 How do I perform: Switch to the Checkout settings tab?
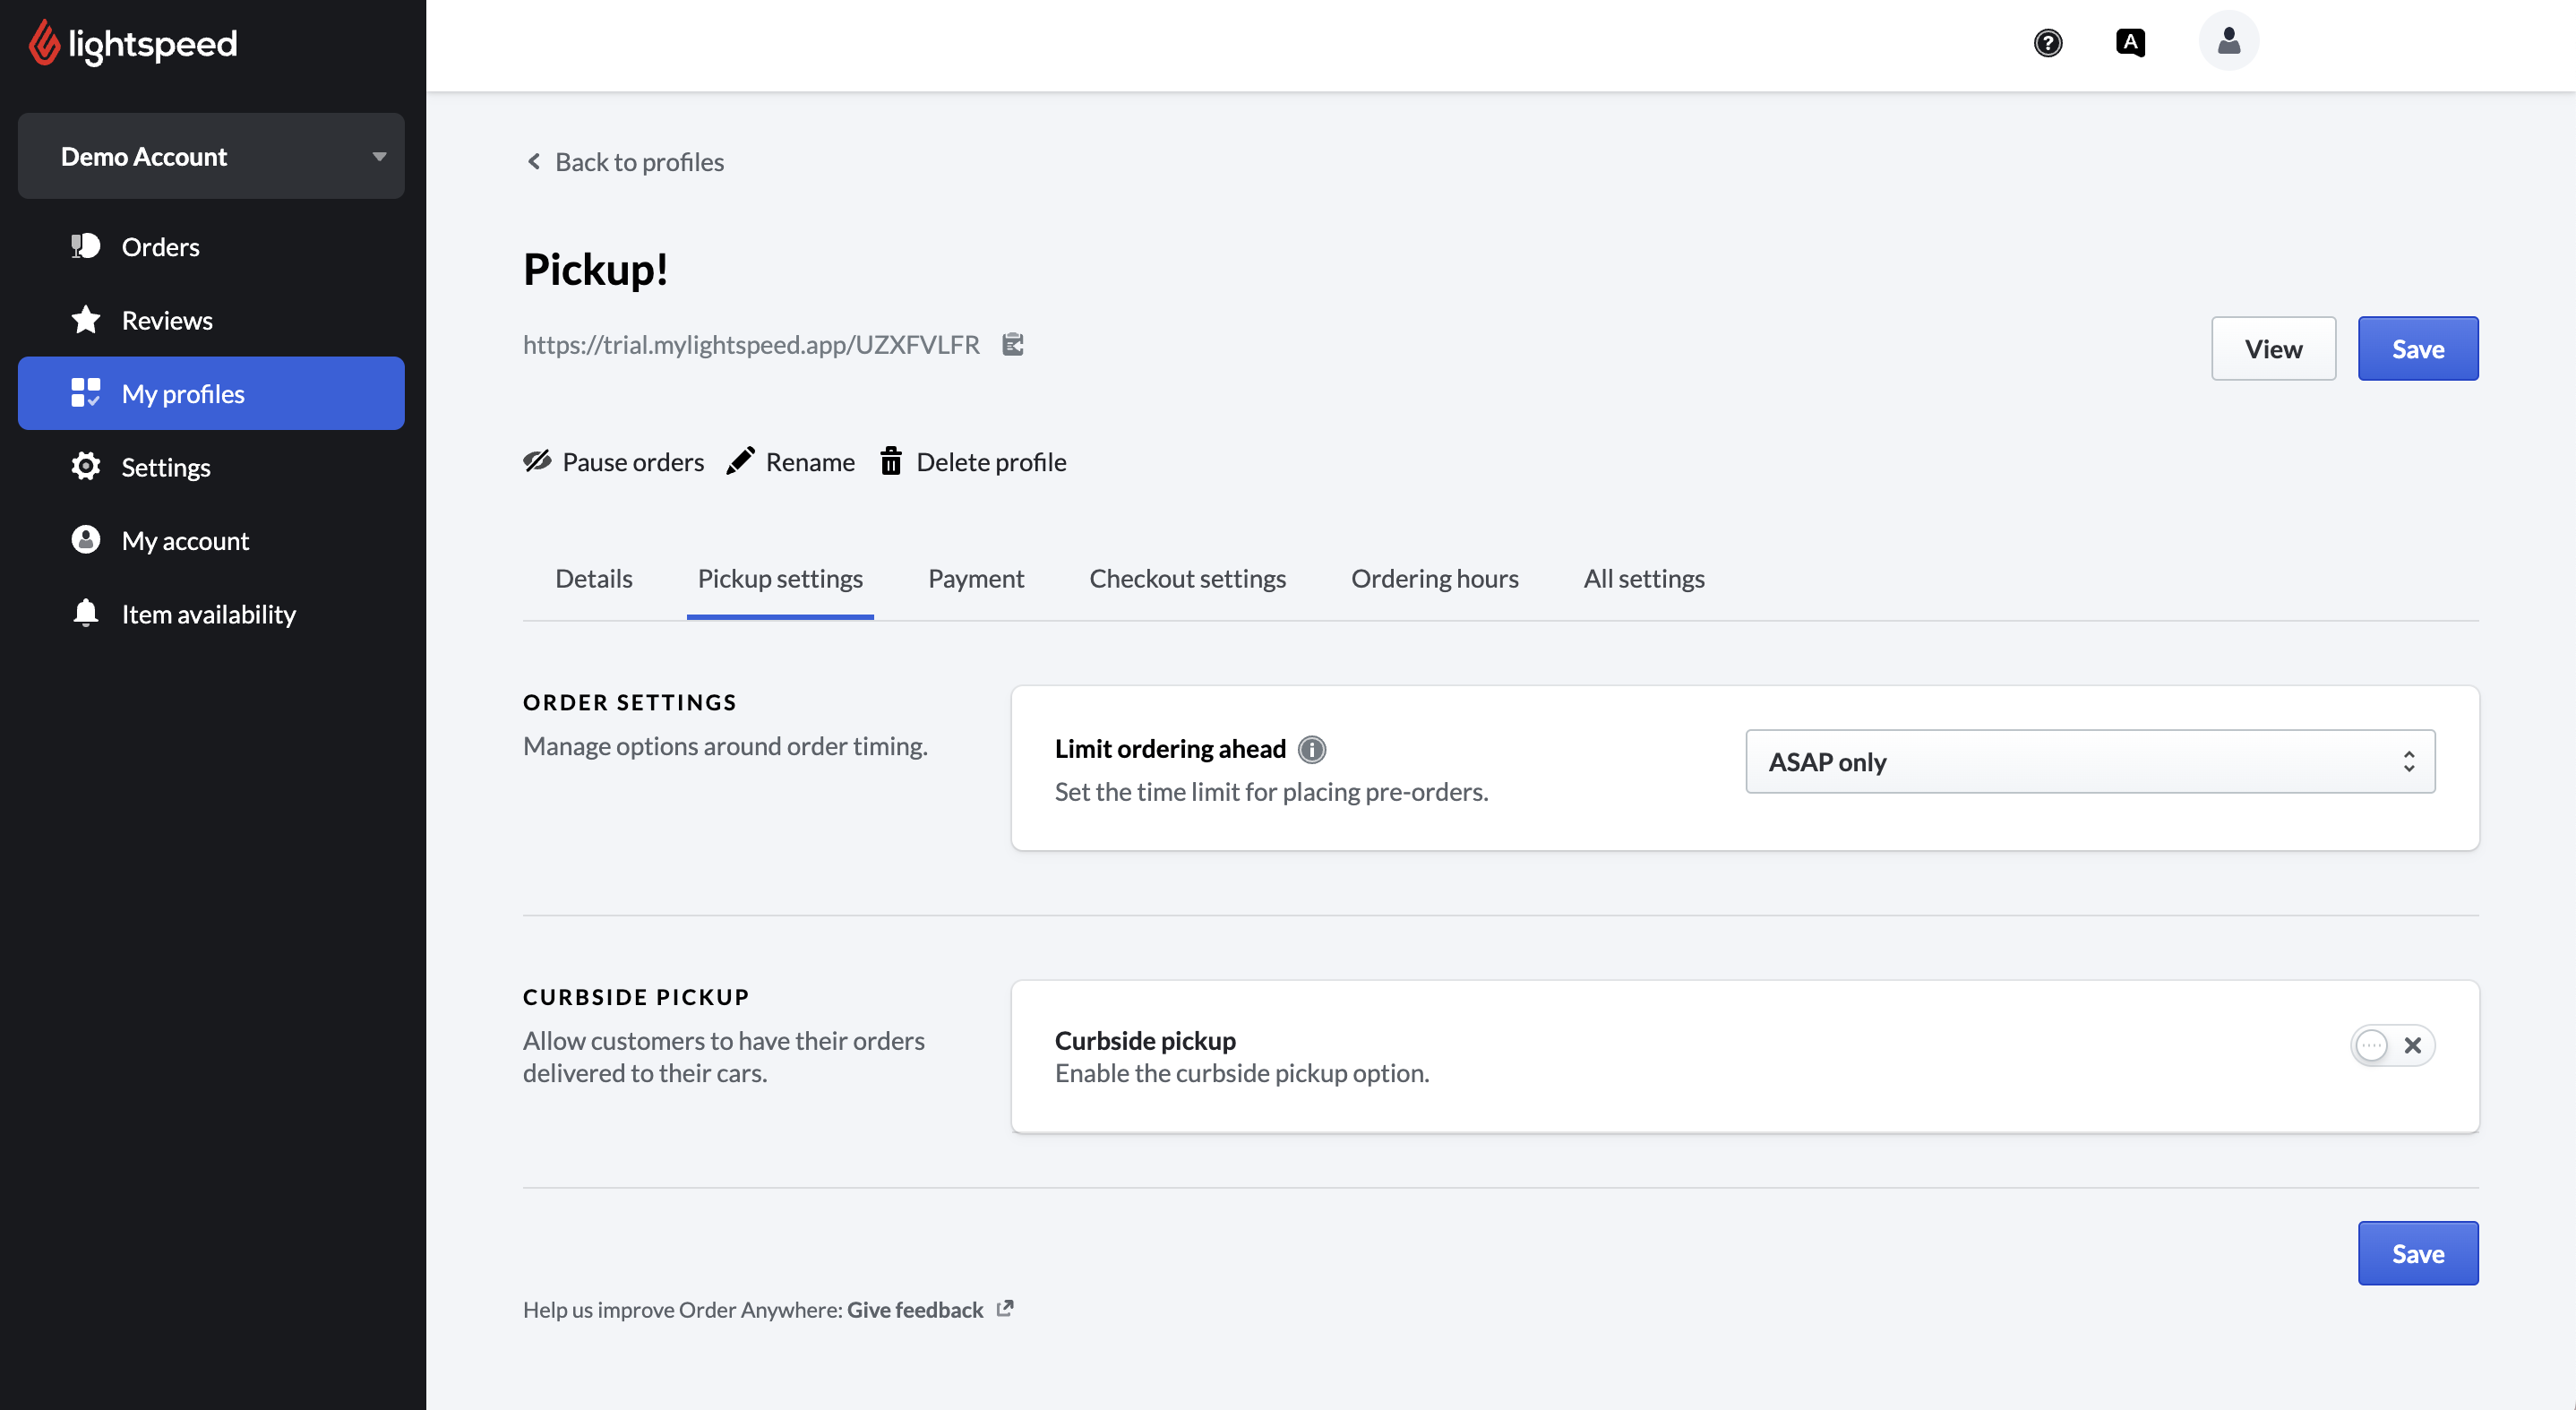[x=1187, y=578]
